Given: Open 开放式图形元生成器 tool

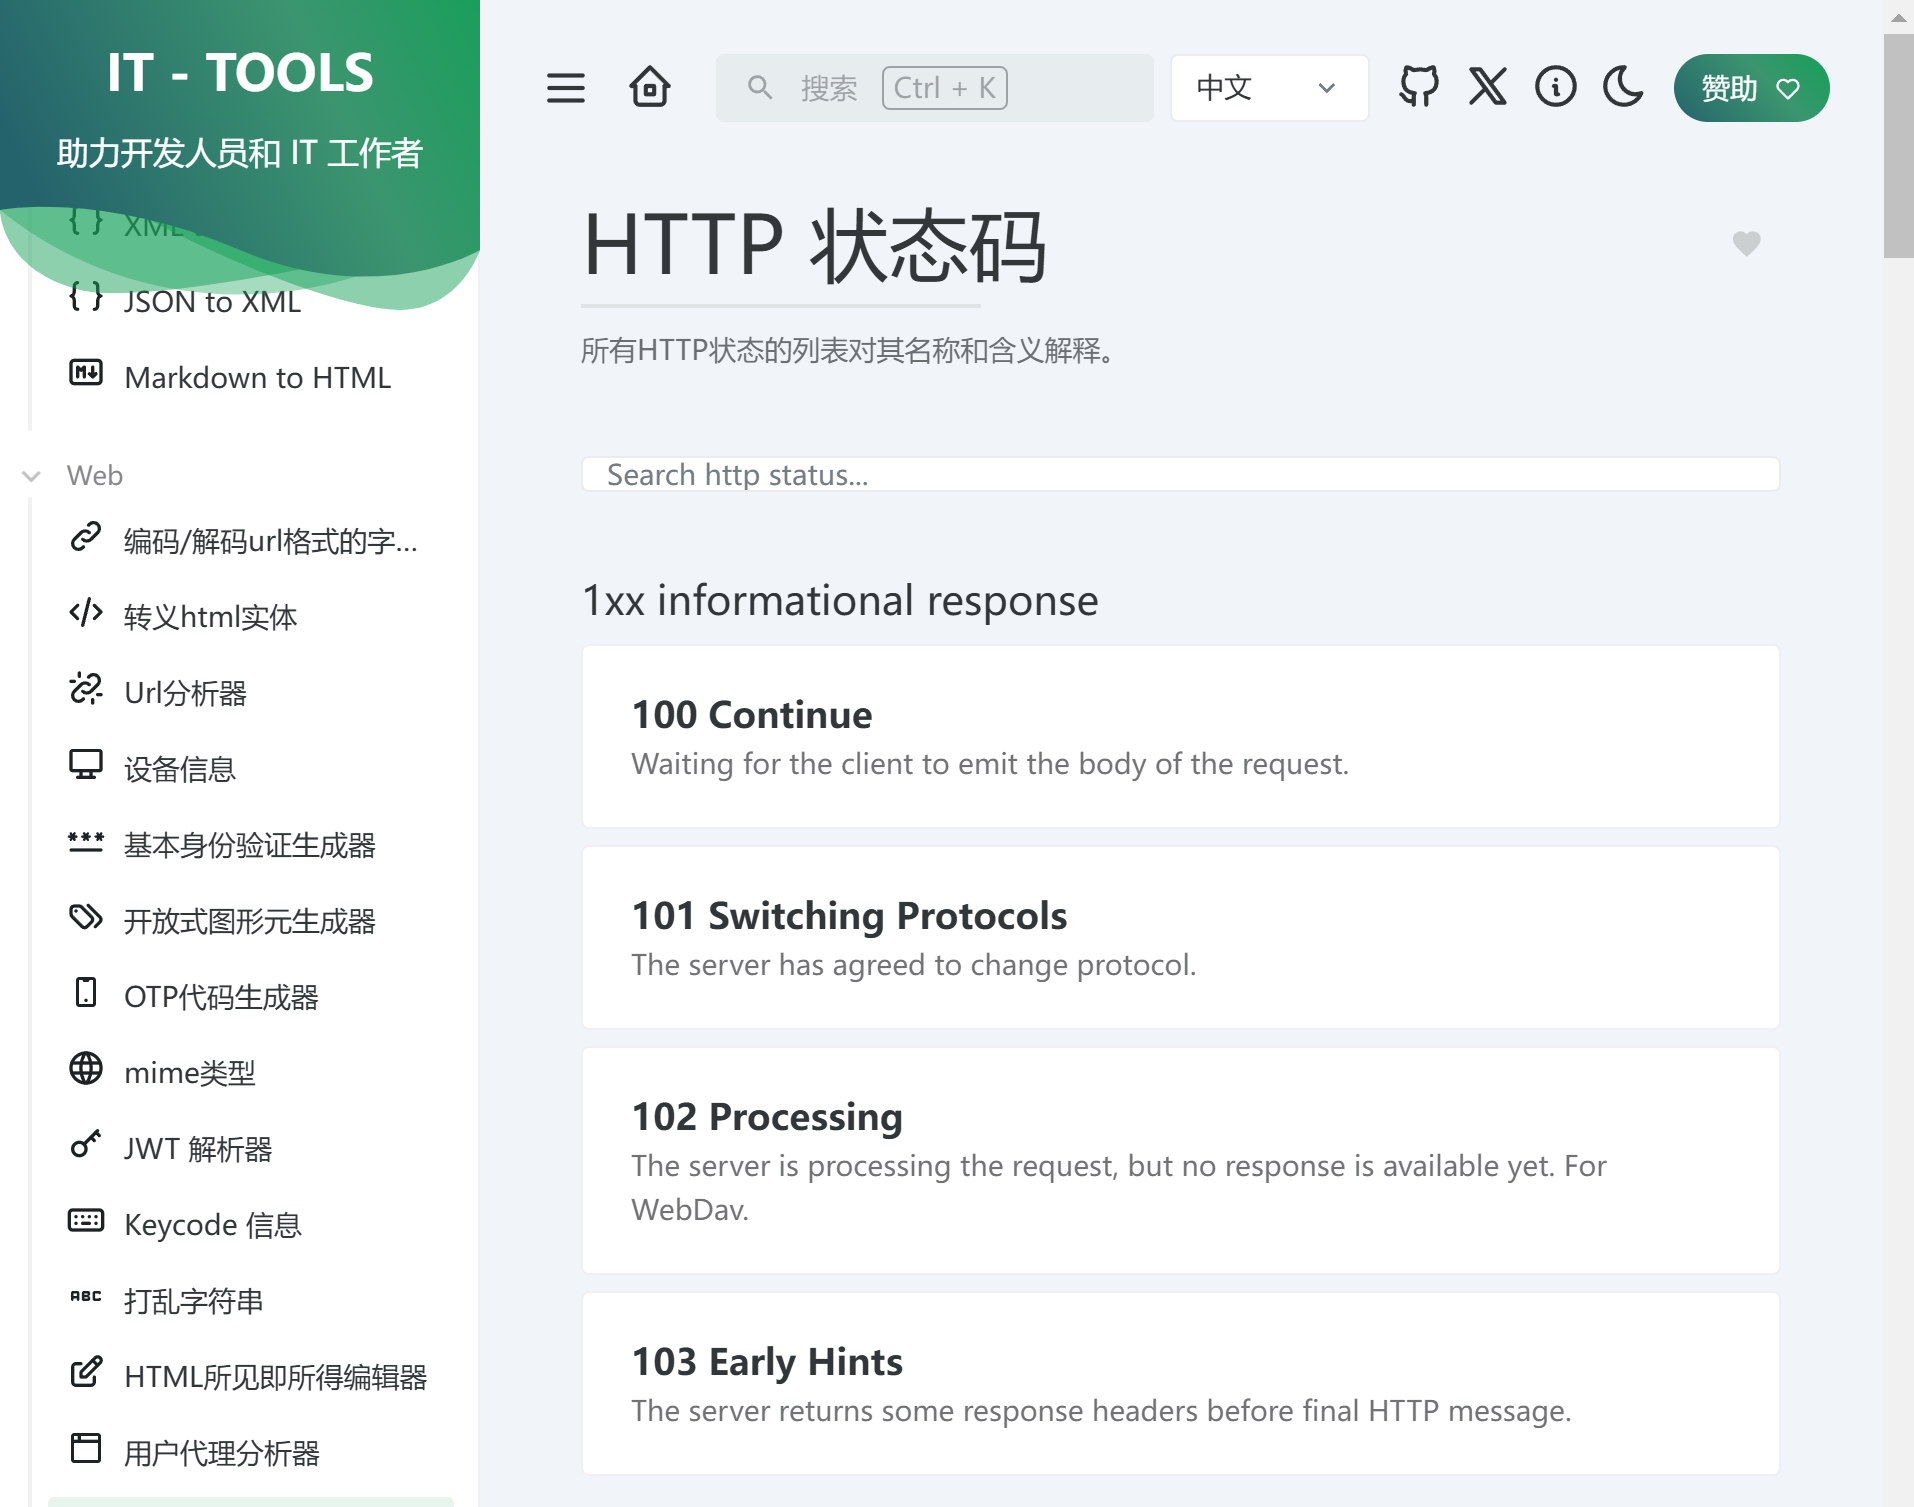Looking at the screenshot, I should pyautogui.click(x=250, y=921).
